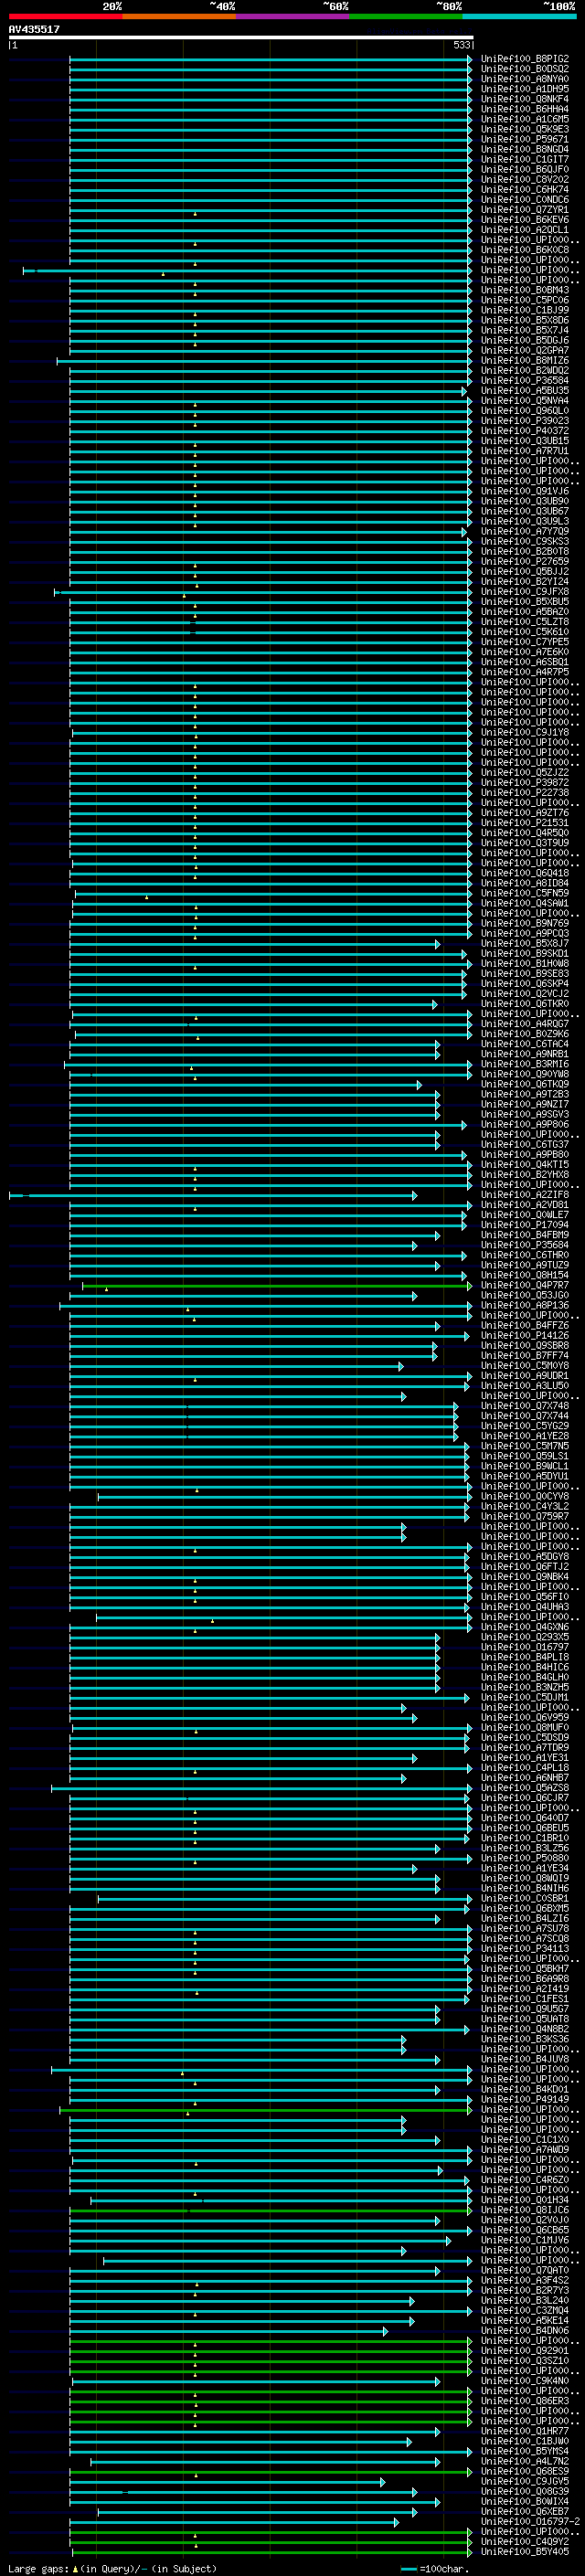Select hit label UniRef100_C1GIT7
Image resolution: width=585 pixels, height=2576 pixels.
click(524, 159)
